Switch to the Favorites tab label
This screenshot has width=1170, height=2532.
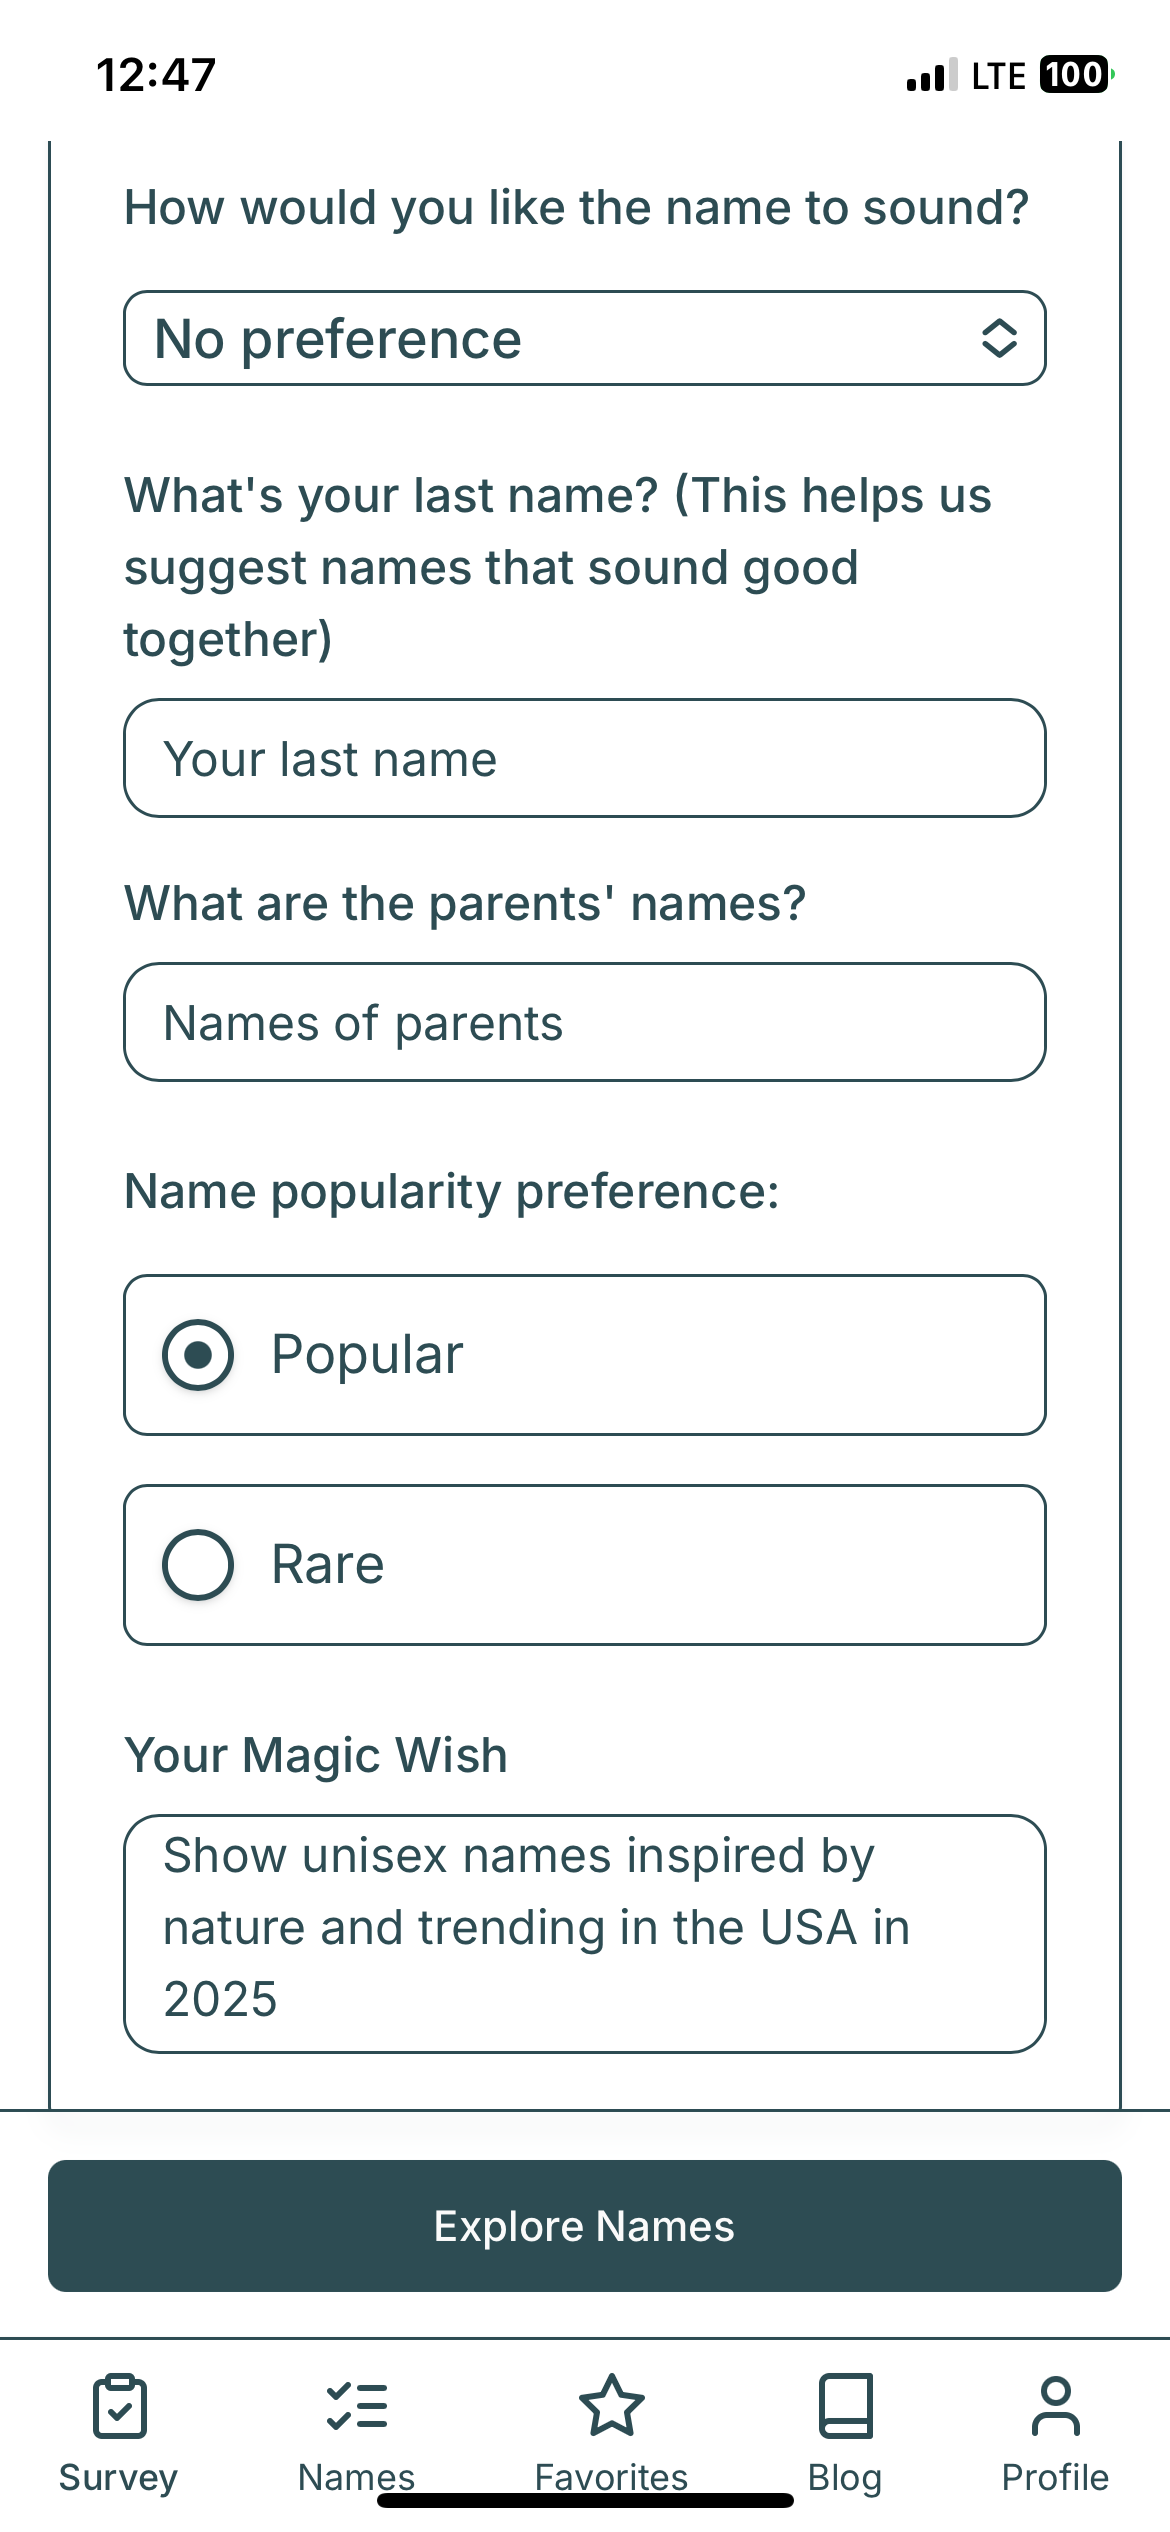pyautogui.click(x=611, y=2477)
